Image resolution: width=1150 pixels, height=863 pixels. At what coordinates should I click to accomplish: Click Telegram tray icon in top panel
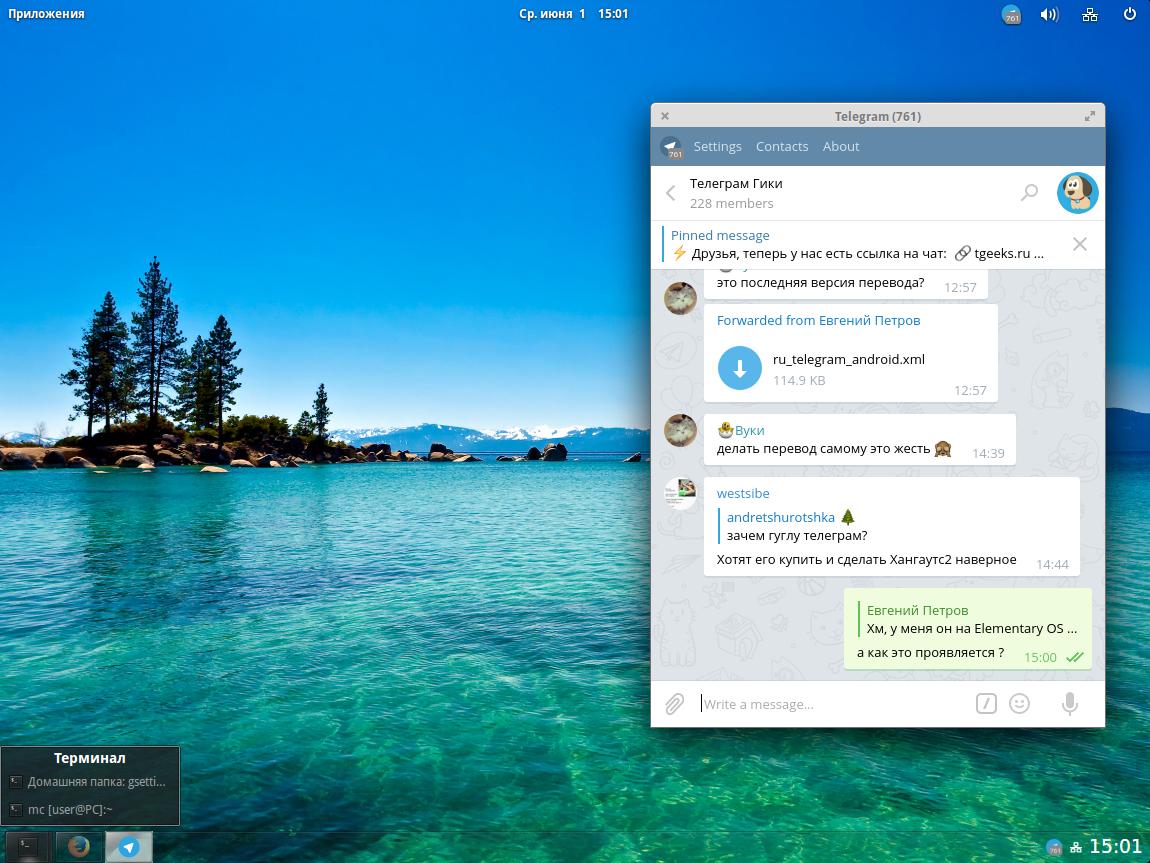coord(1011,14)
